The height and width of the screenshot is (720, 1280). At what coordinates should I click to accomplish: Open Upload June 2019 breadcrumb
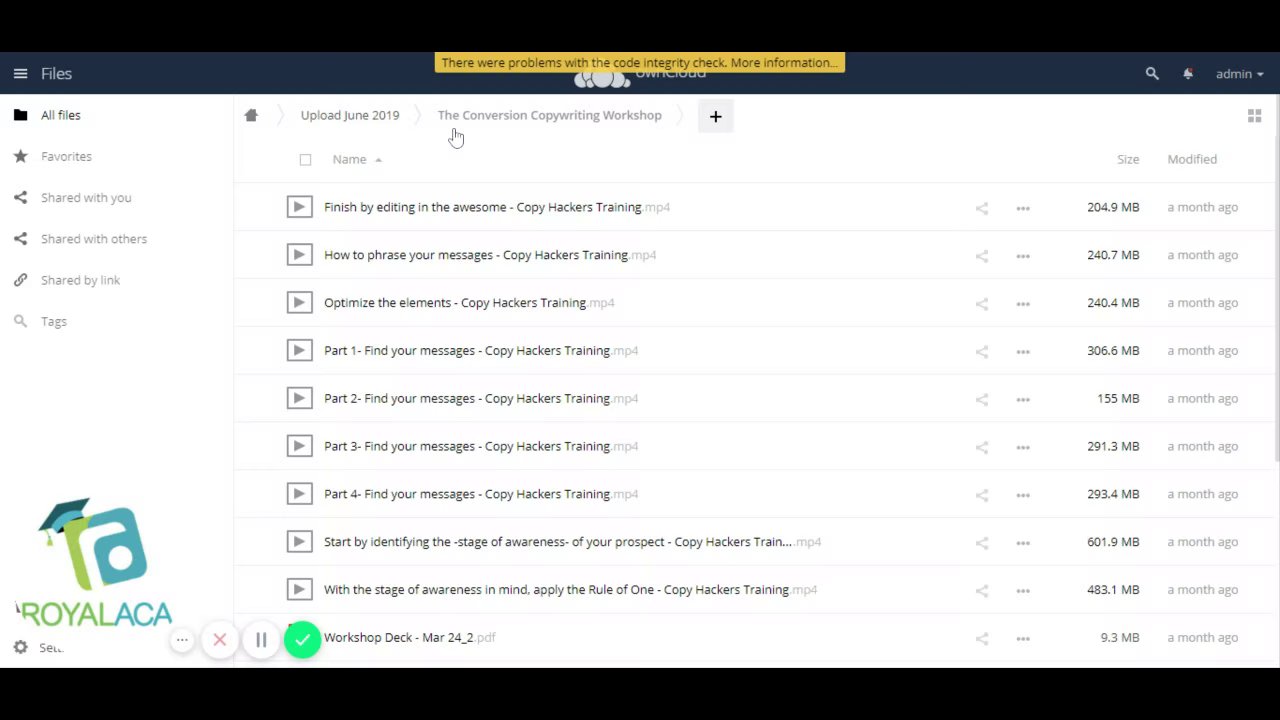(350, 115)
